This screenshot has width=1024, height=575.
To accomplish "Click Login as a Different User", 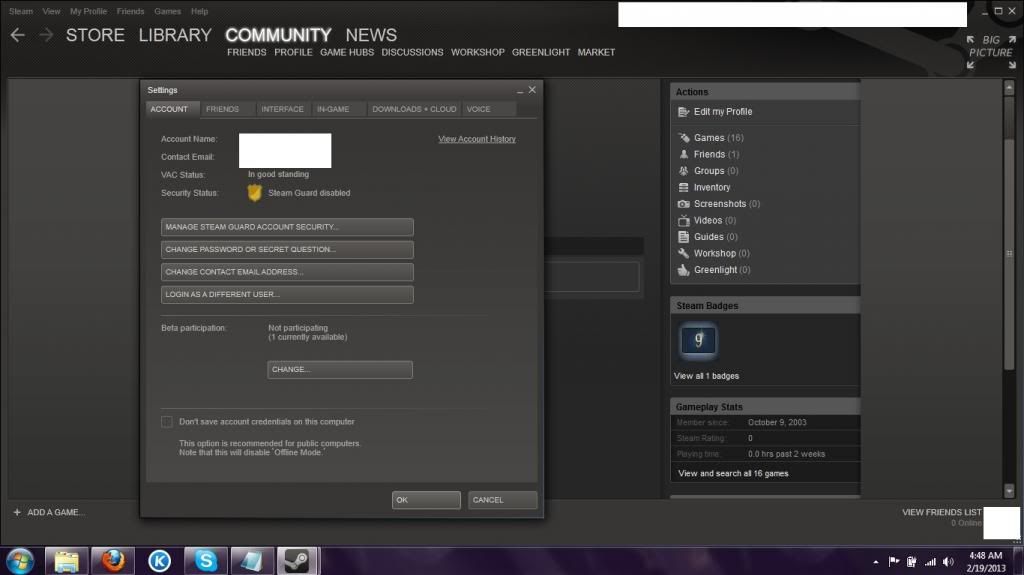I will click(287, 295).
